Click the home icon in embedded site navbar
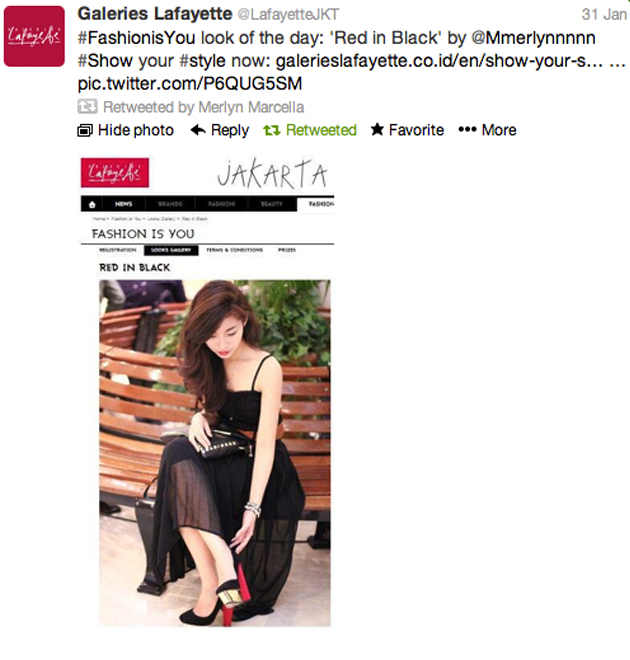 [92, 204]
